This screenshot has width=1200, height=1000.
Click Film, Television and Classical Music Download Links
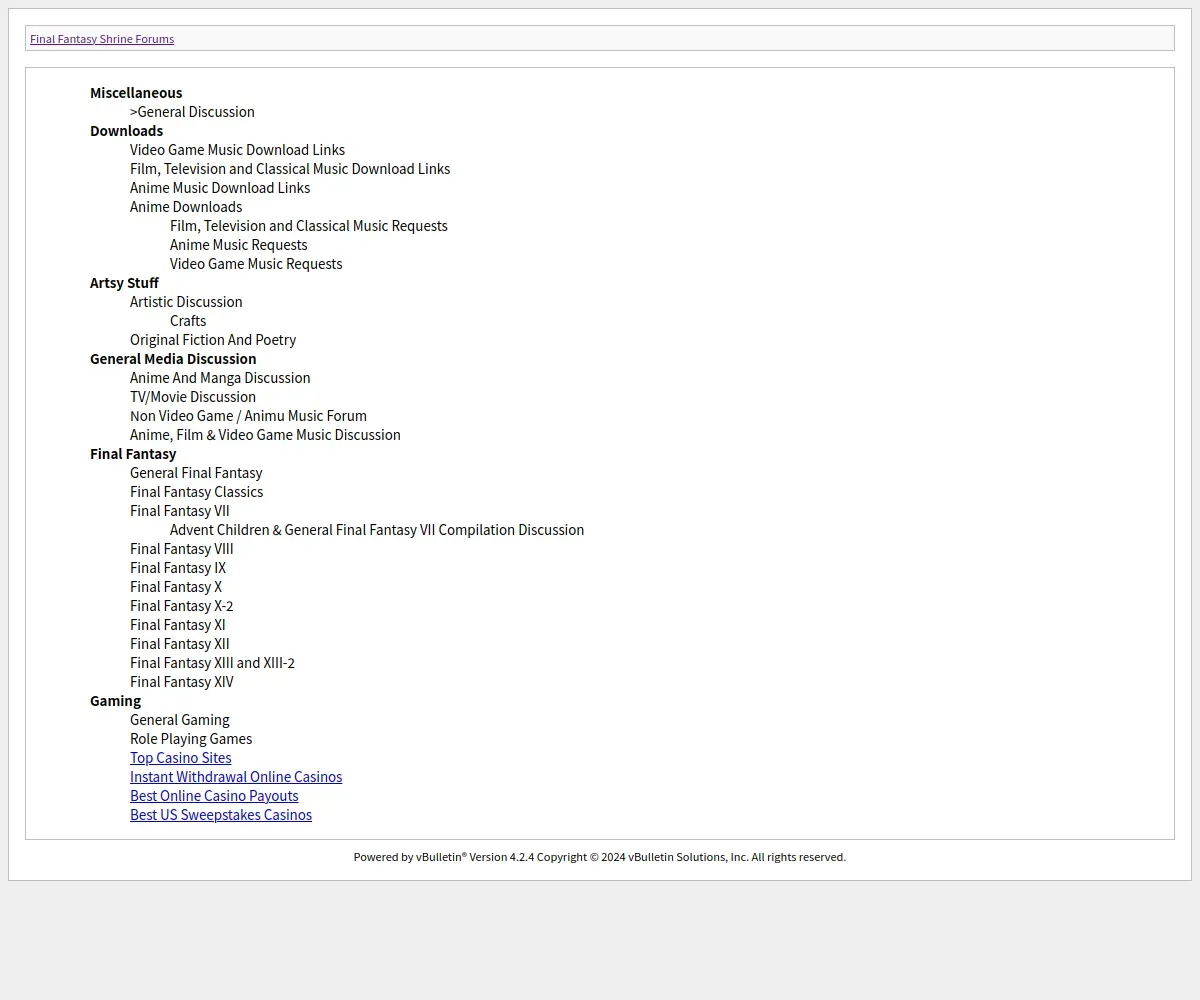tap(290, 169)
